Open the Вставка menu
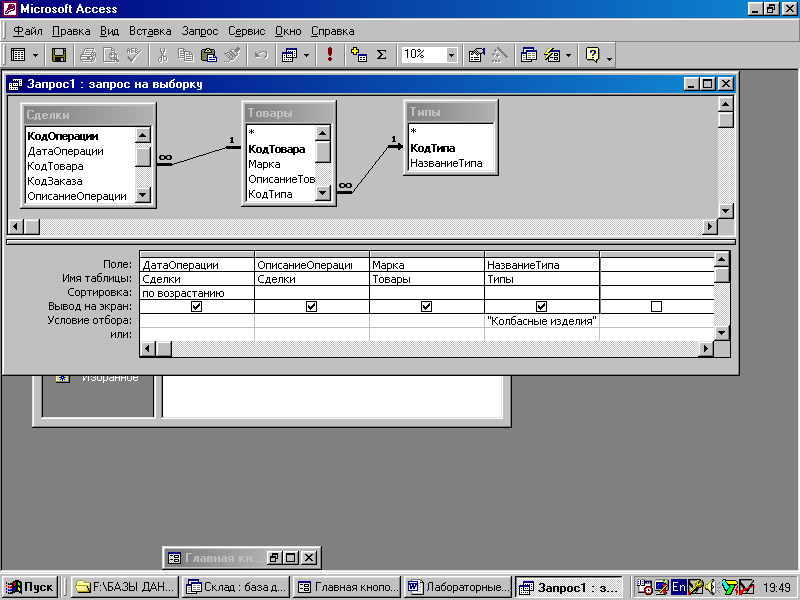Screen dimensions: 800x600 [x=150, y=31]
